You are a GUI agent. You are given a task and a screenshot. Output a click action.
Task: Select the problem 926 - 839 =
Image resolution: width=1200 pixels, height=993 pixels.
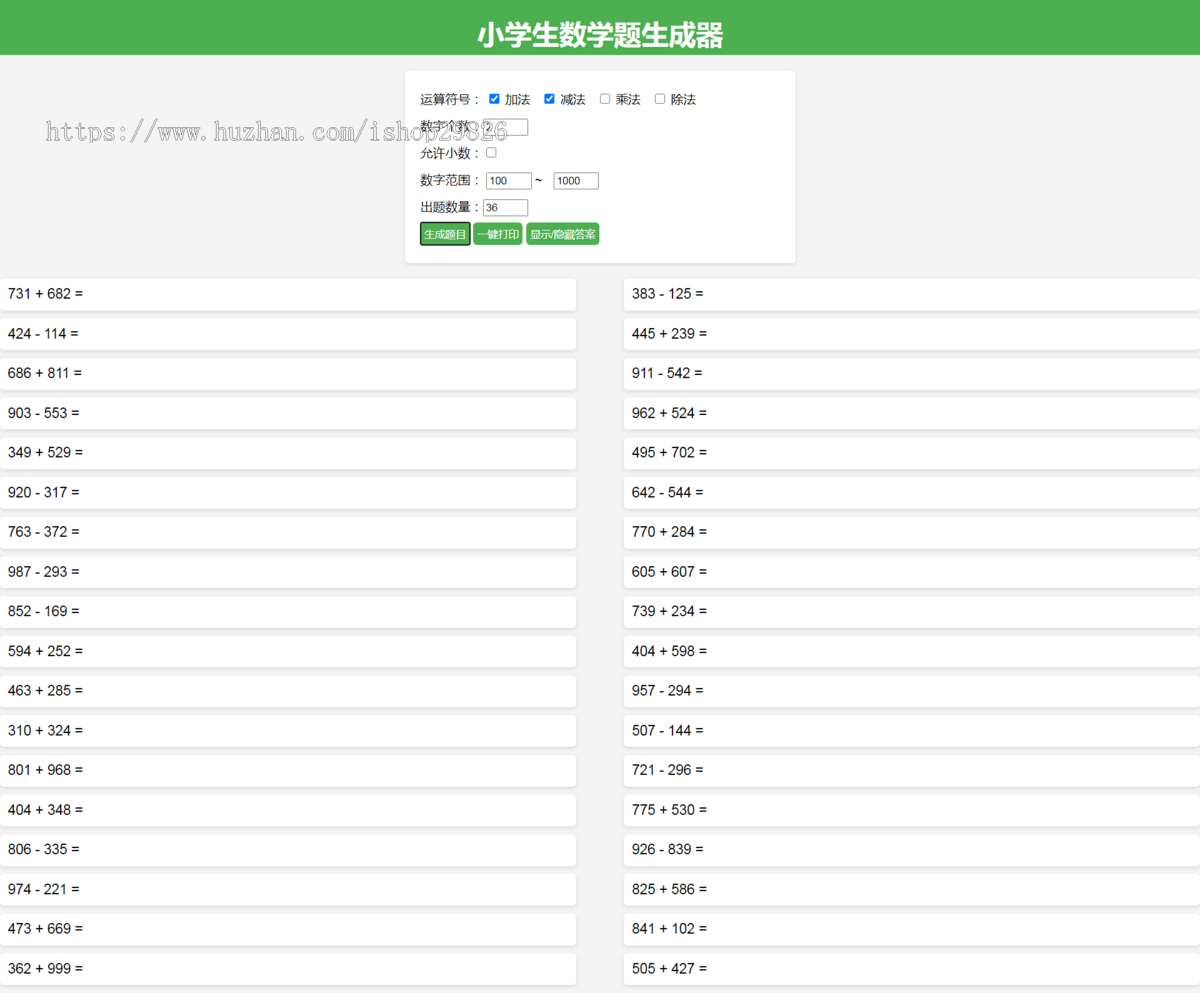tap(912, 849)
